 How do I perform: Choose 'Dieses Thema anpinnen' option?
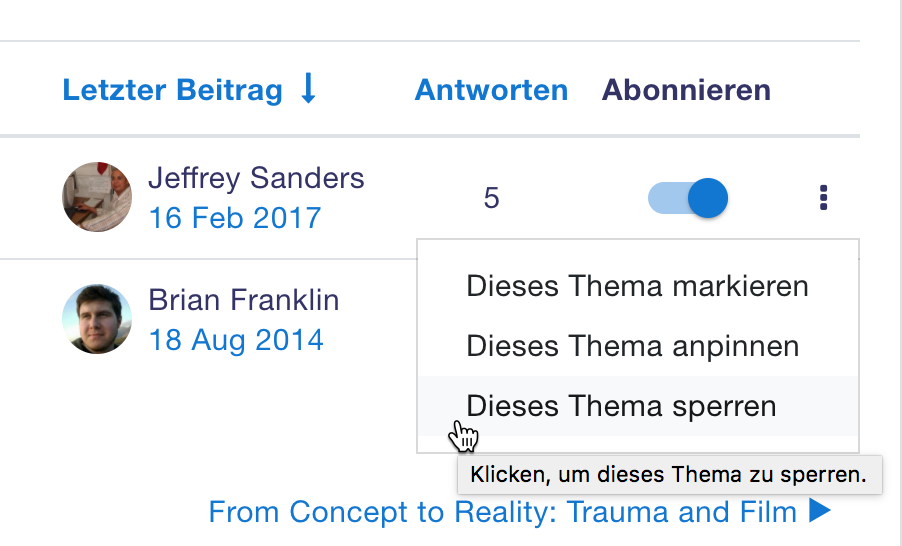click(632, 346)
